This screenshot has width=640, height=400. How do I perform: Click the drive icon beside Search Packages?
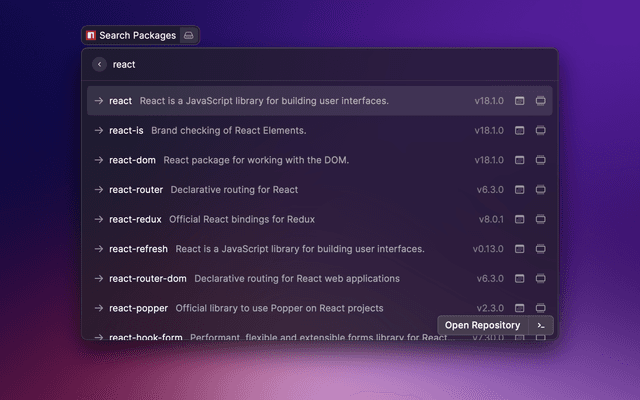coord(188,36)
